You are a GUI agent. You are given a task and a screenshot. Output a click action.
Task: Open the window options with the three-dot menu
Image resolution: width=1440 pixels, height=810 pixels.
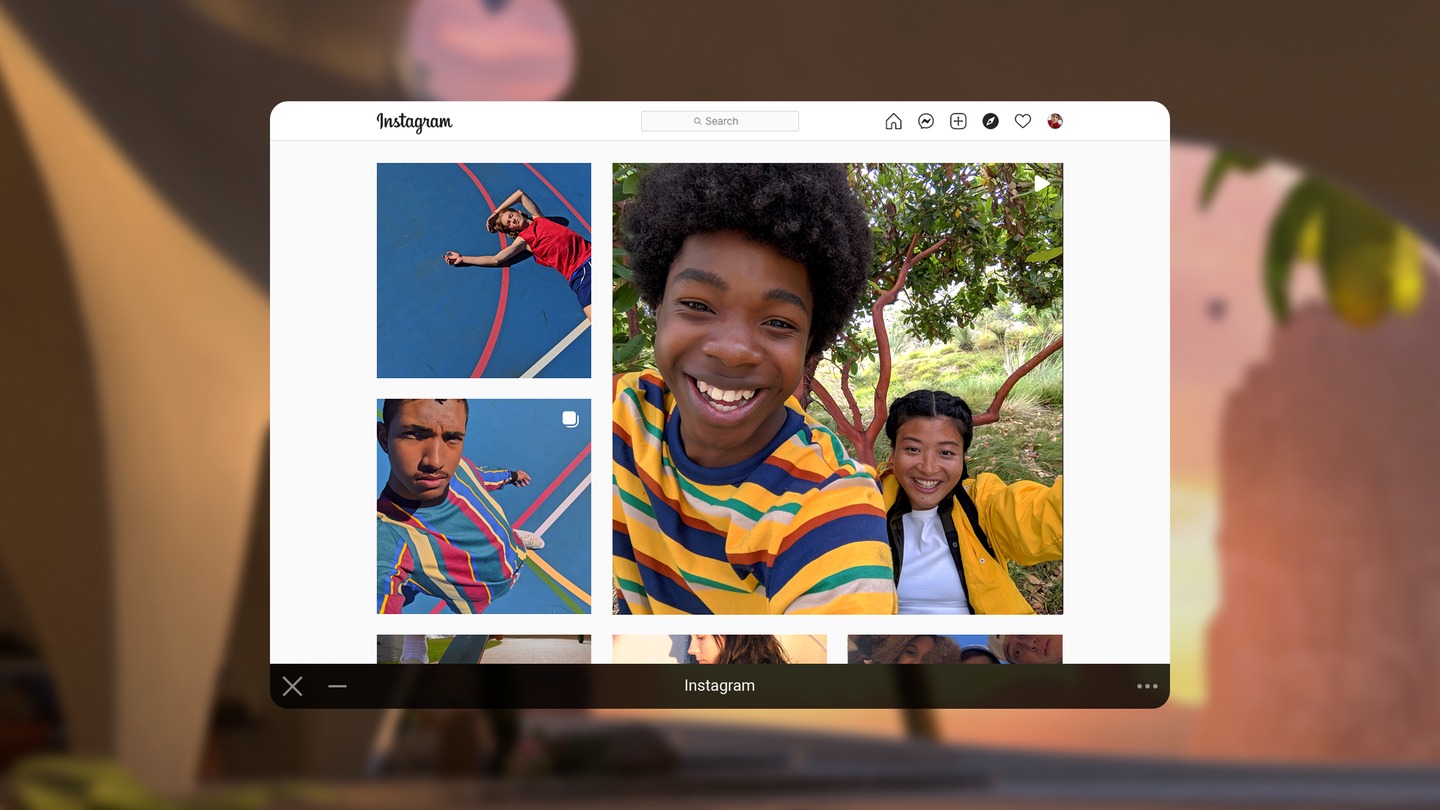coord(1147,686)
